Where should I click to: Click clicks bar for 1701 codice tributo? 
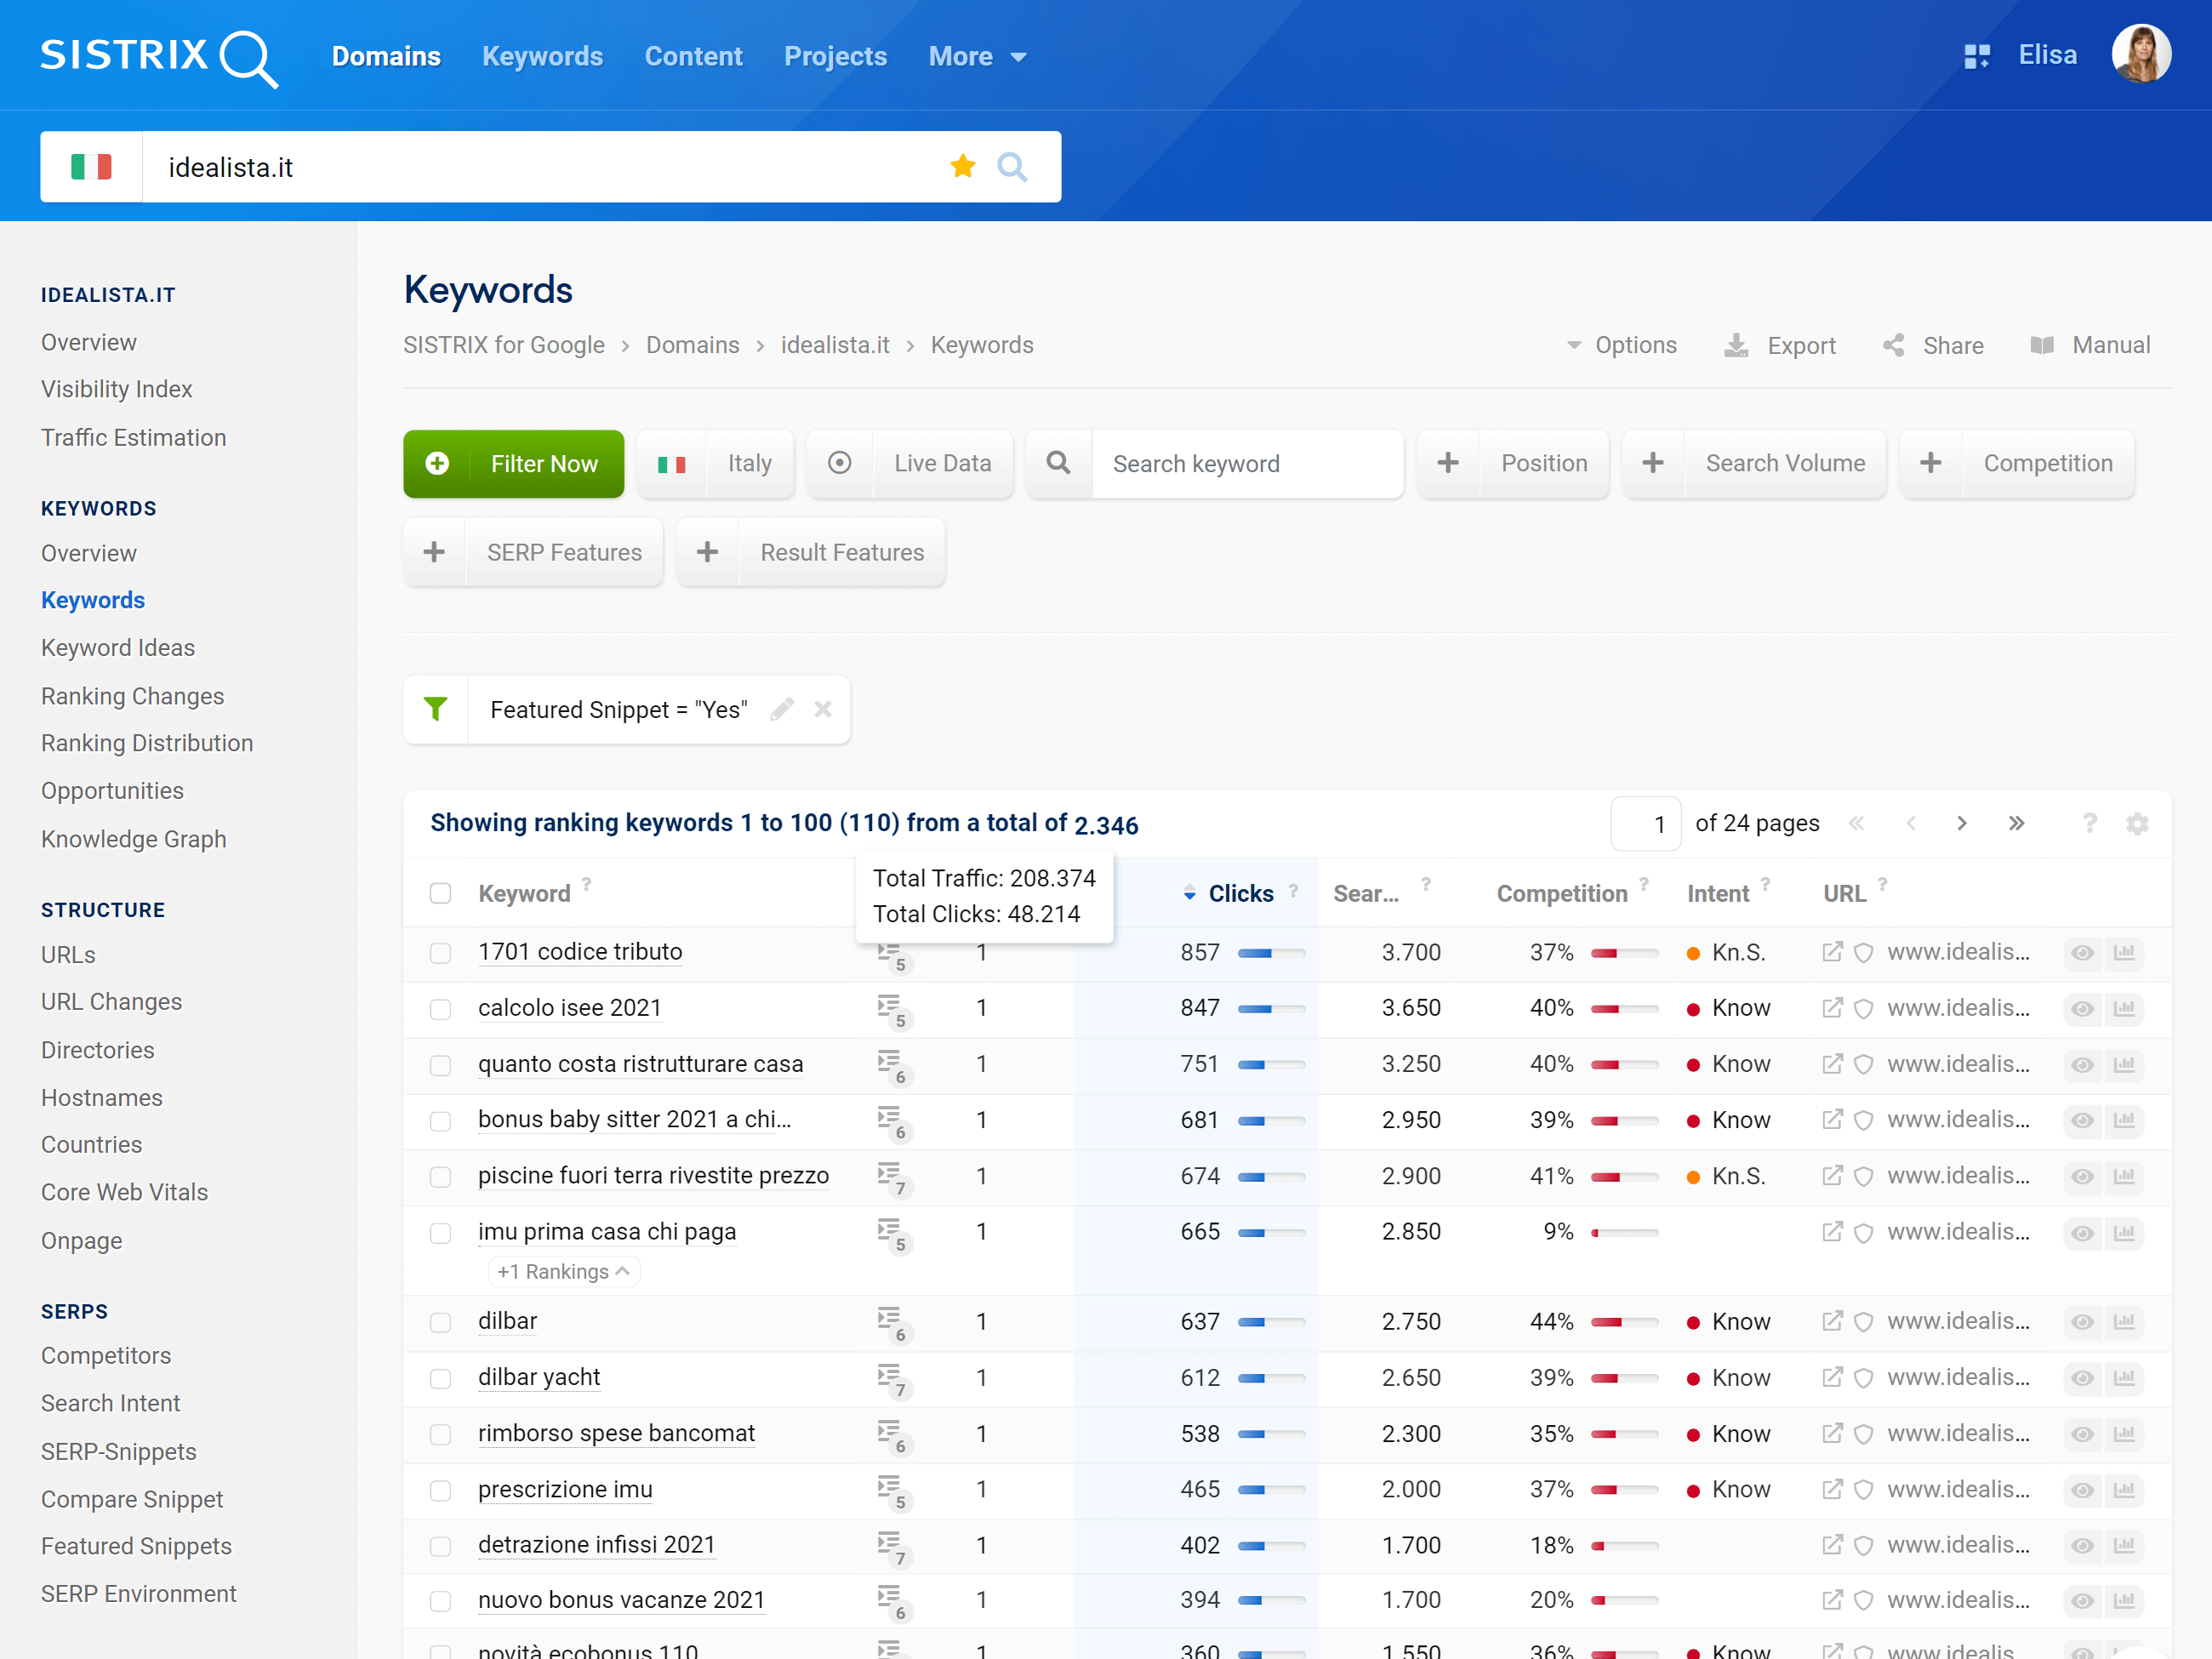pos(1271,953)
